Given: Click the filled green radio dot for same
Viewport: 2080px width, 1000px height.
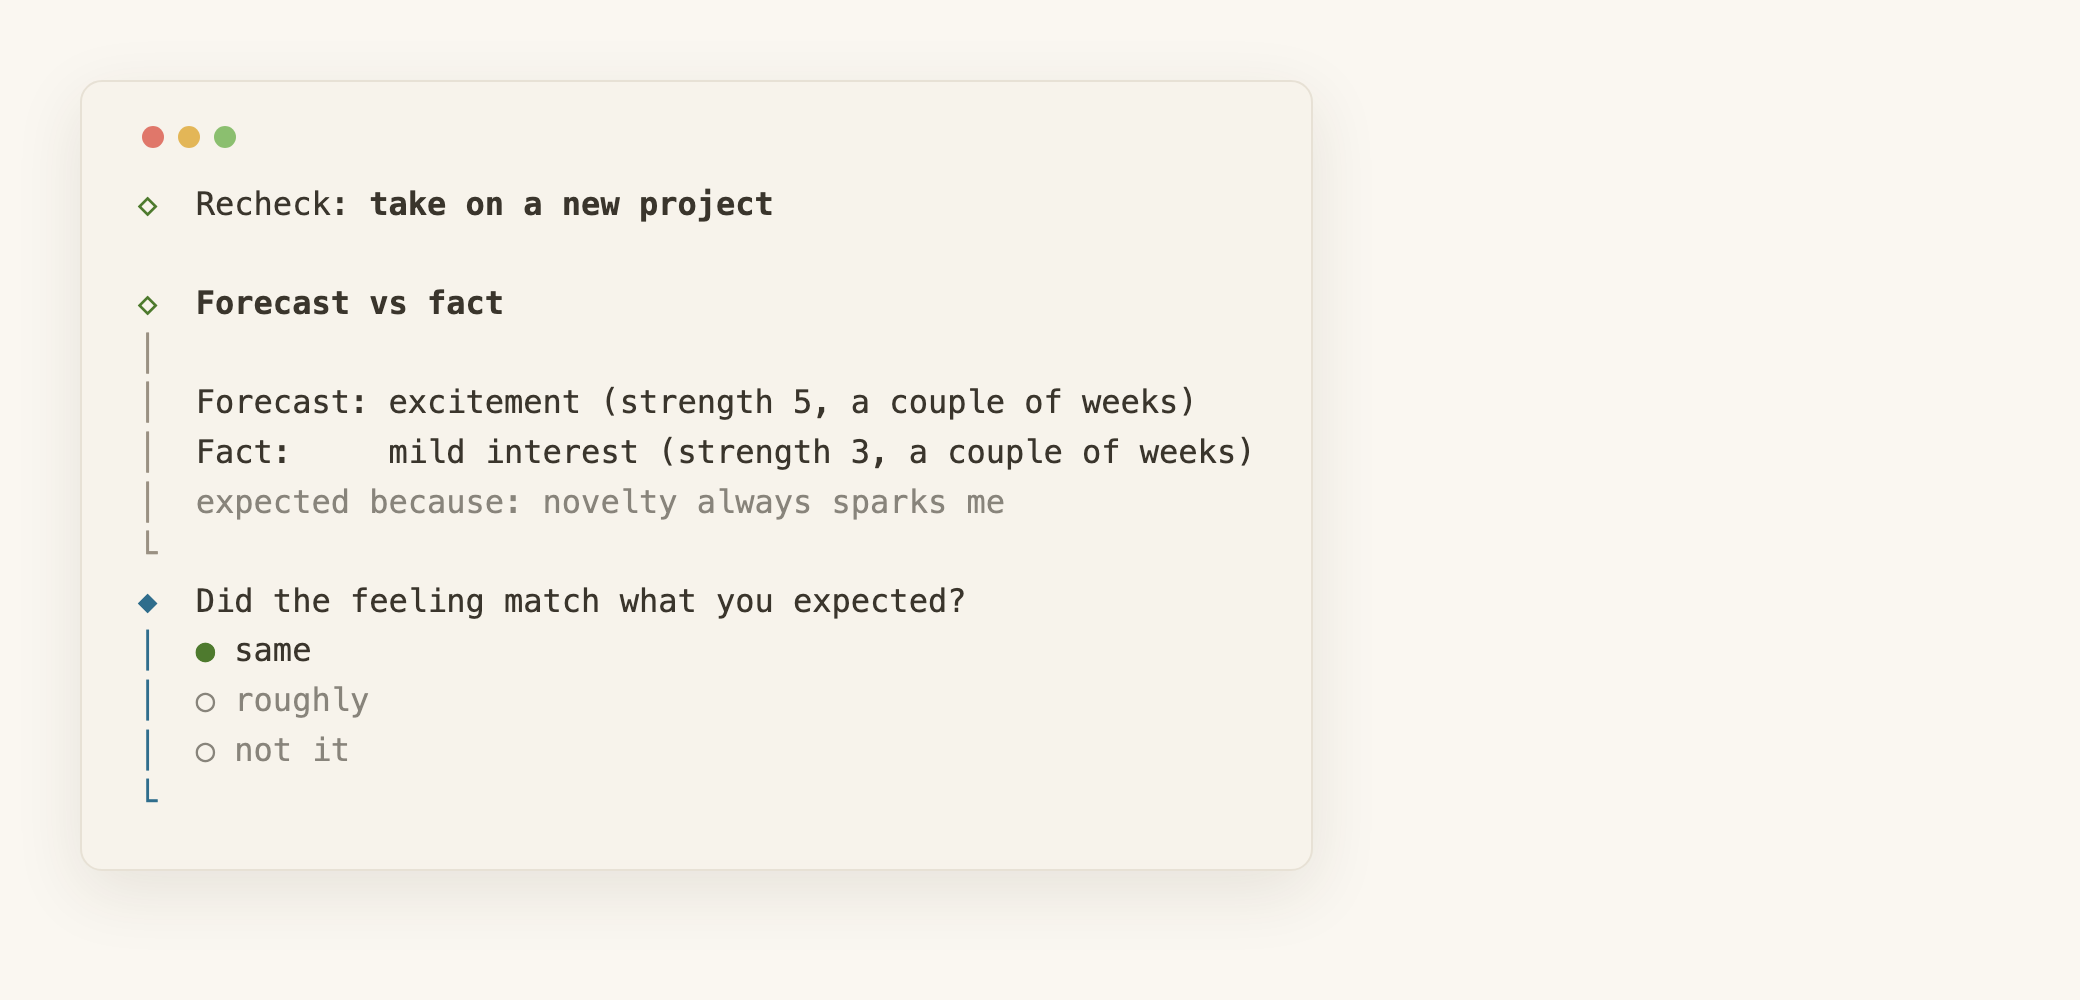Looking at the screenshot, I should point(206,653).
